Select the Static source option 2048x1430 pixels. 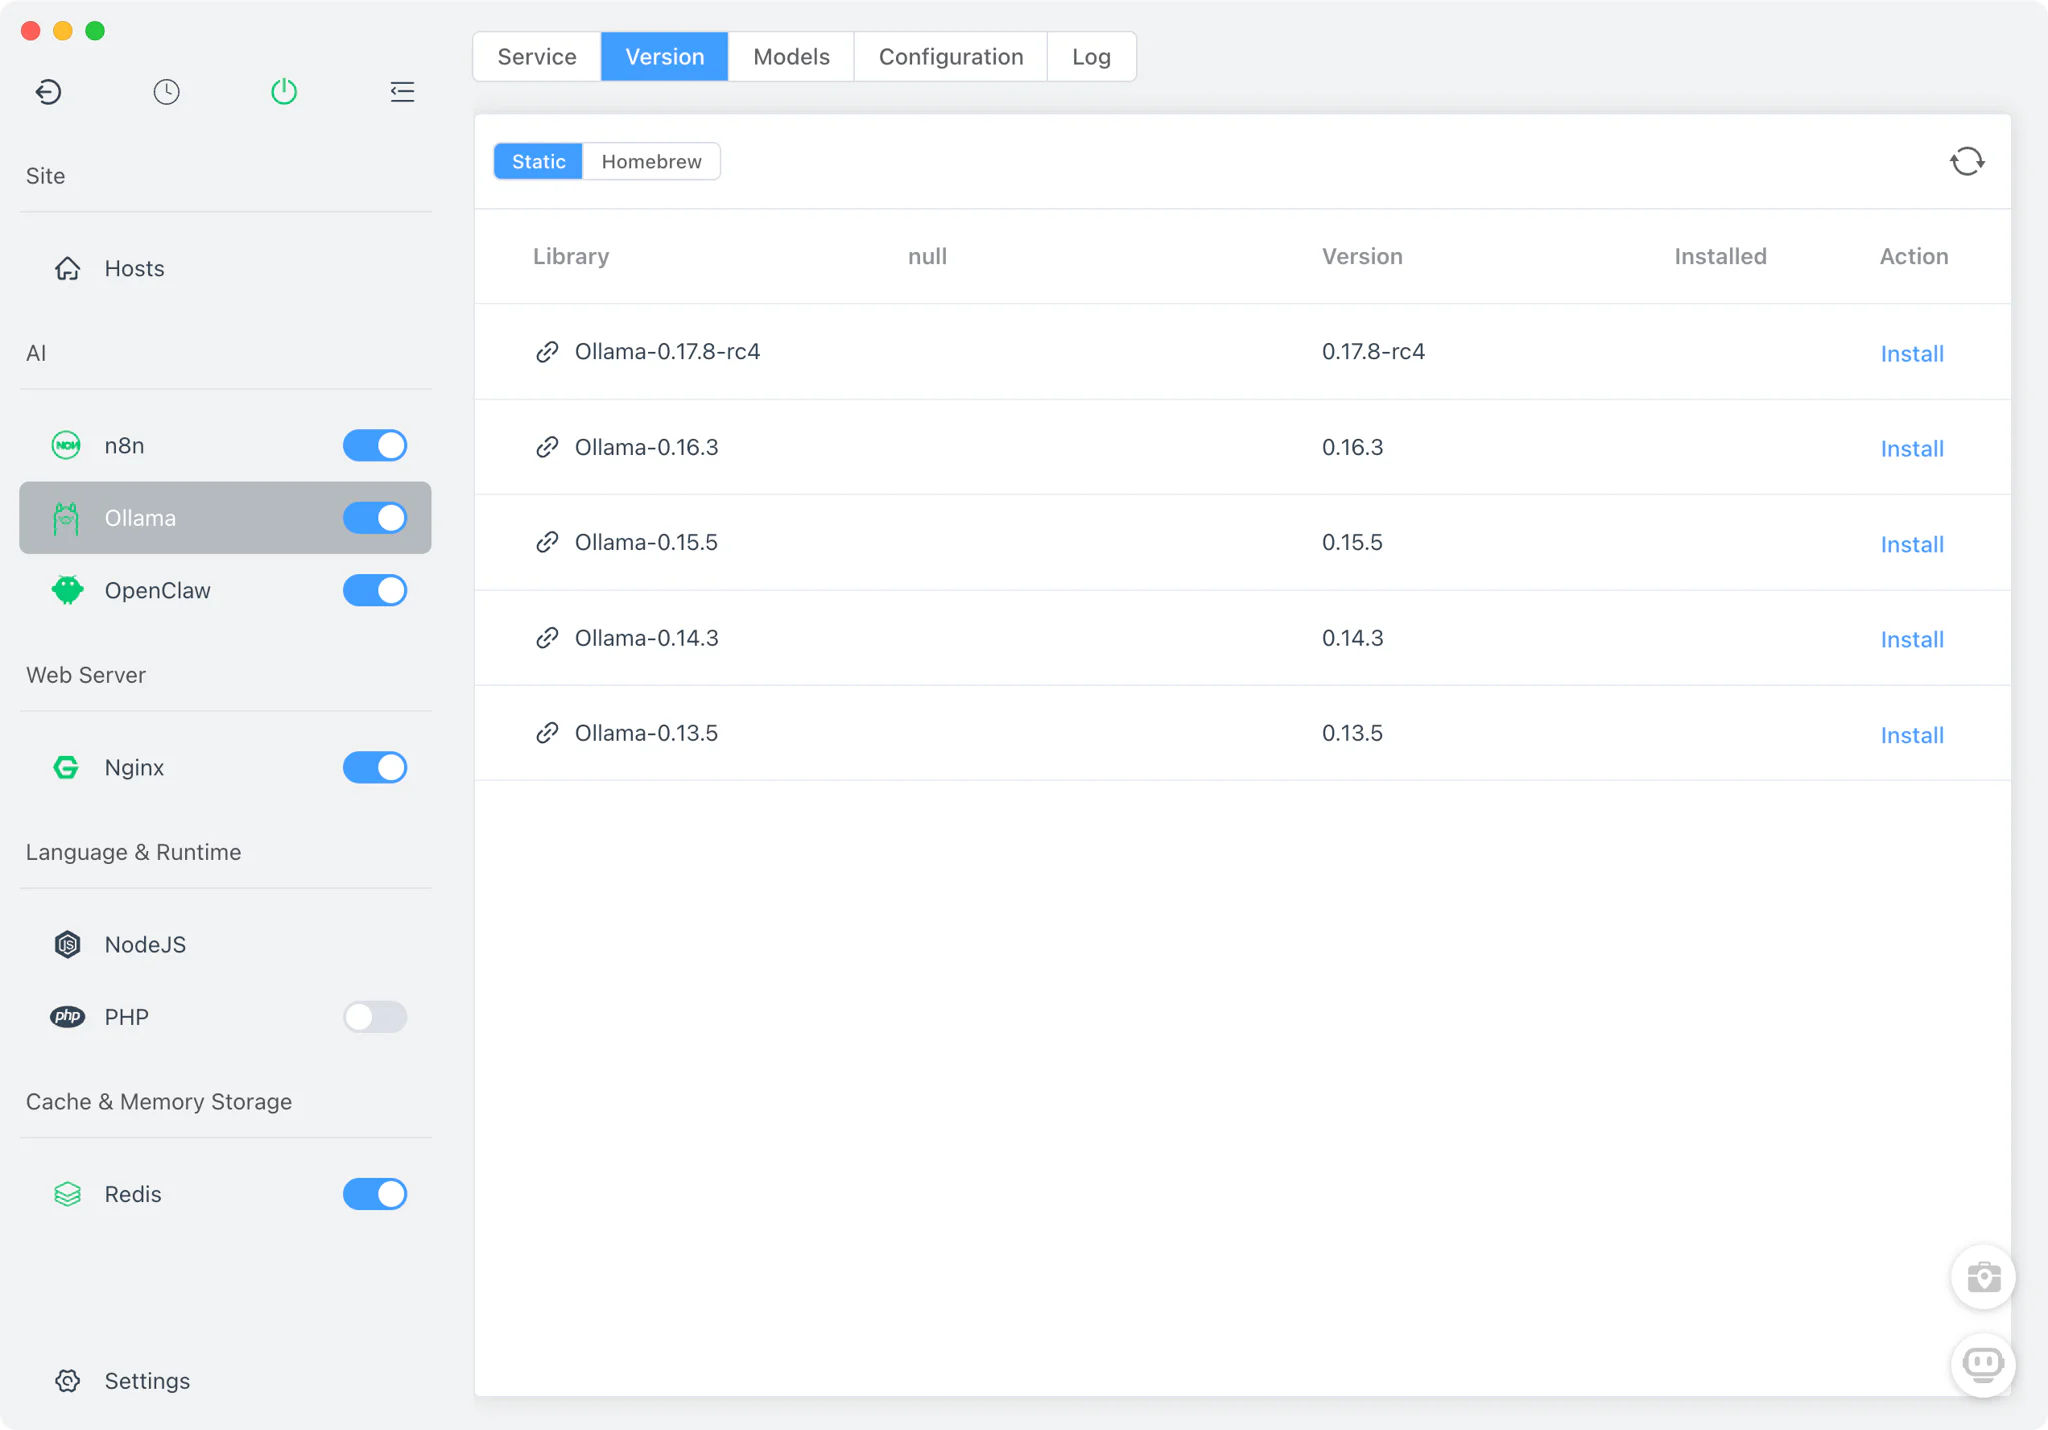(x=538, y=161)
